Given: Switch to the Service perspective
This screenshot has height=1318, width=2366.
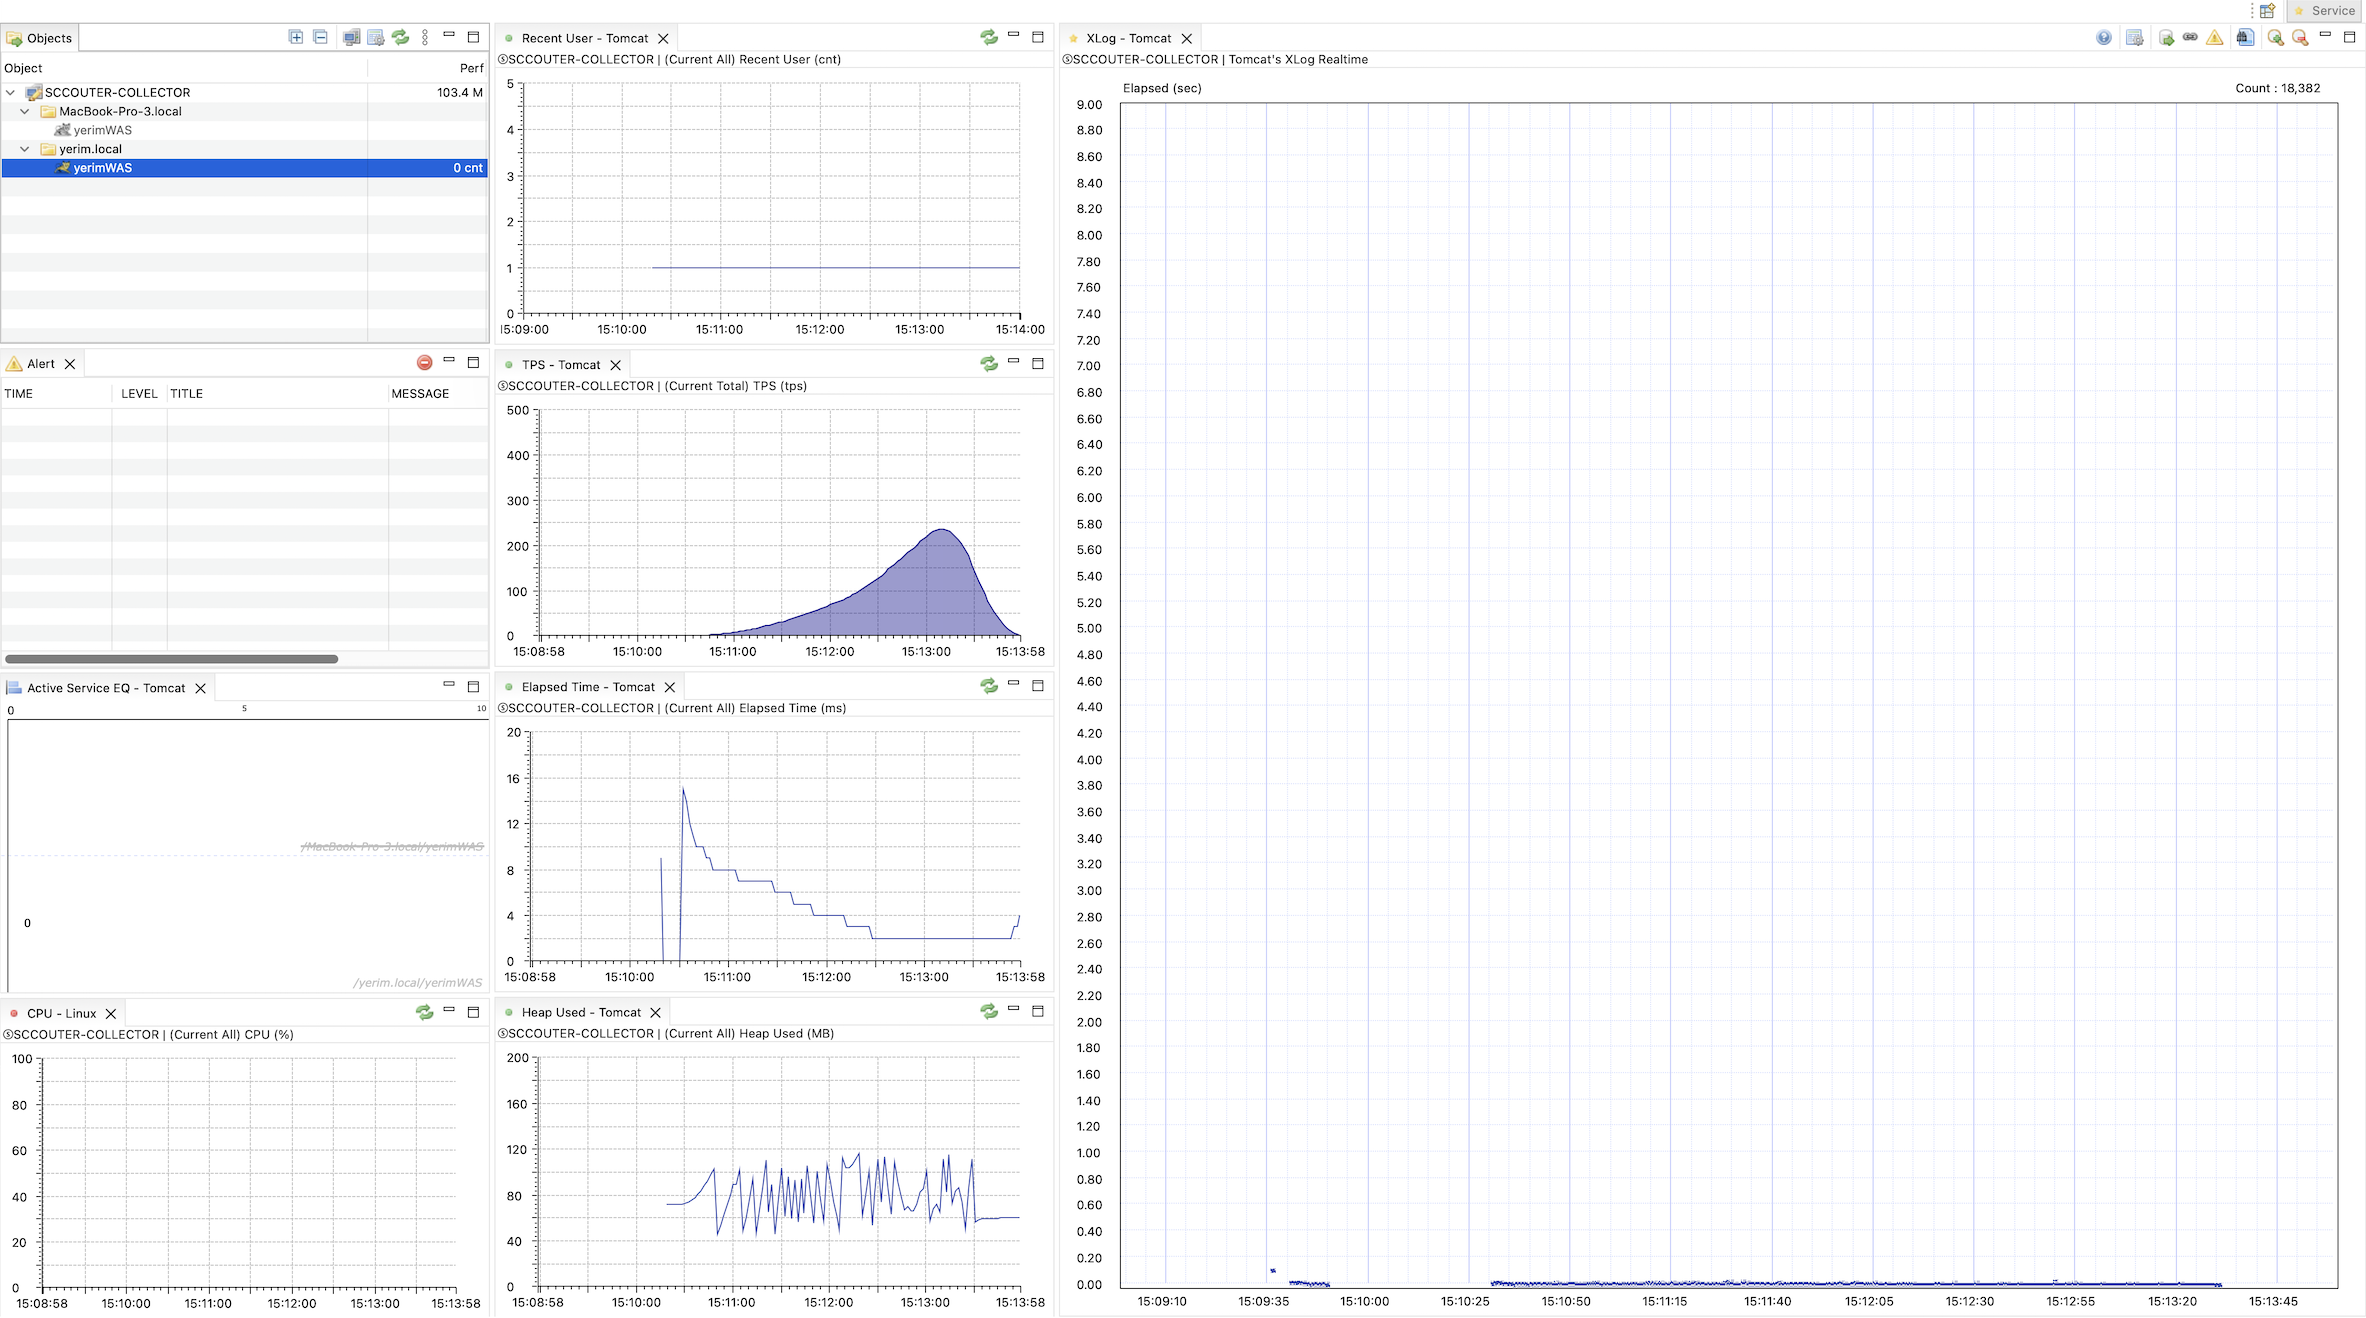Looking at the screenshot, I should 2324,11.
